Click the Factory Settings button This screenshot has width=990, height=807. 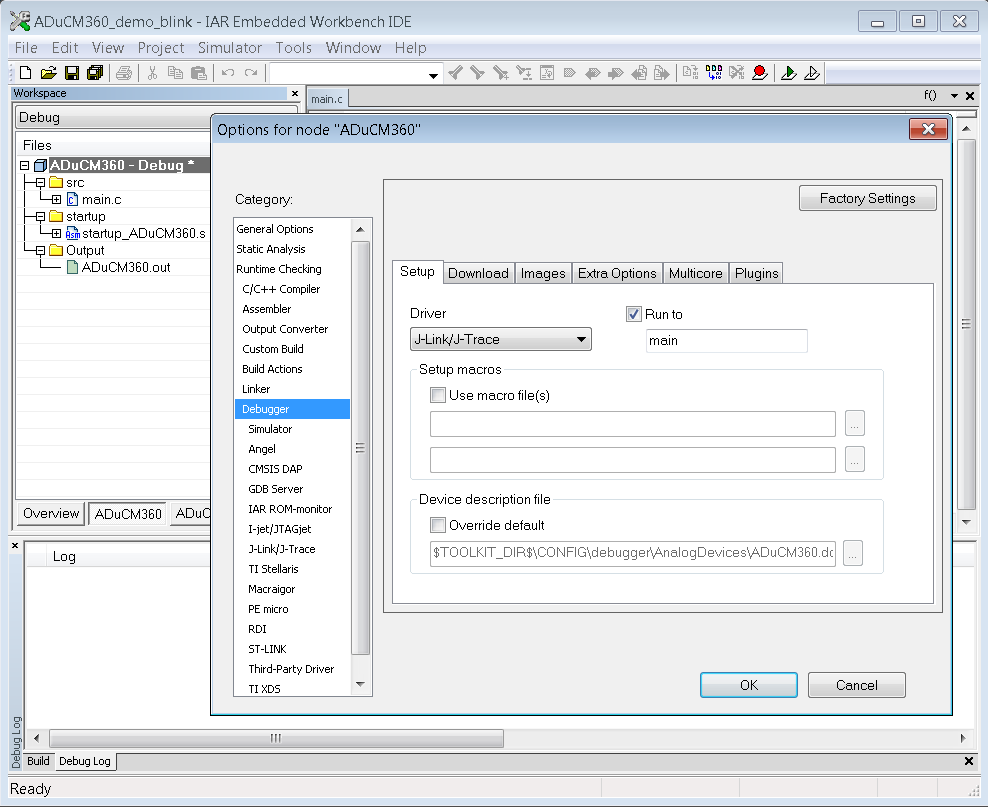868,198
